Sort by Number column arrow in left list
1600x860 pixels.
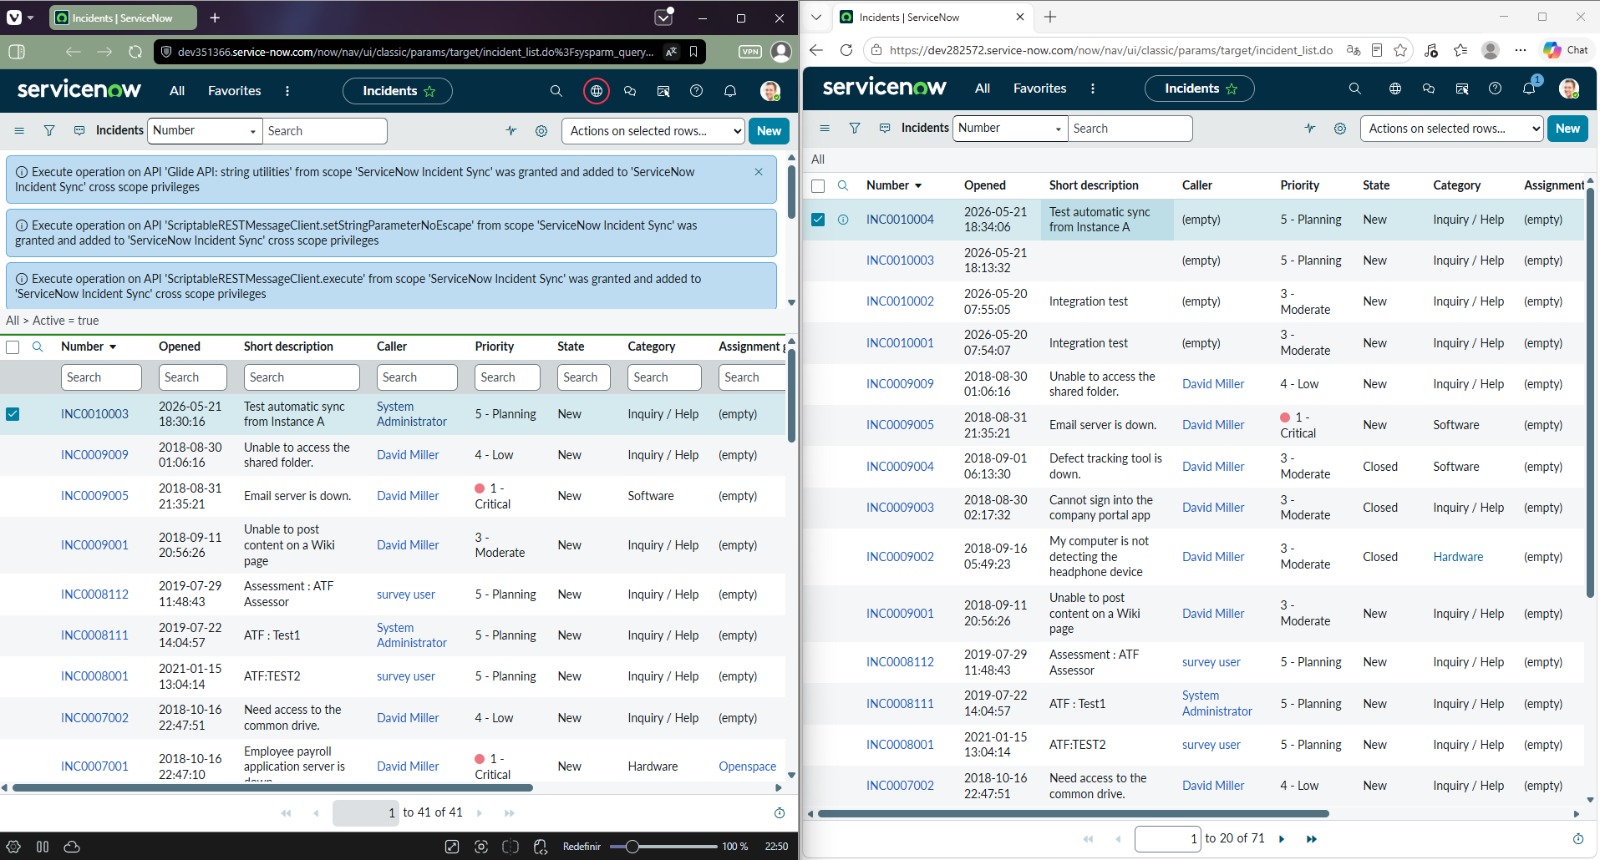pyautogui.click(x=113, y=347)
